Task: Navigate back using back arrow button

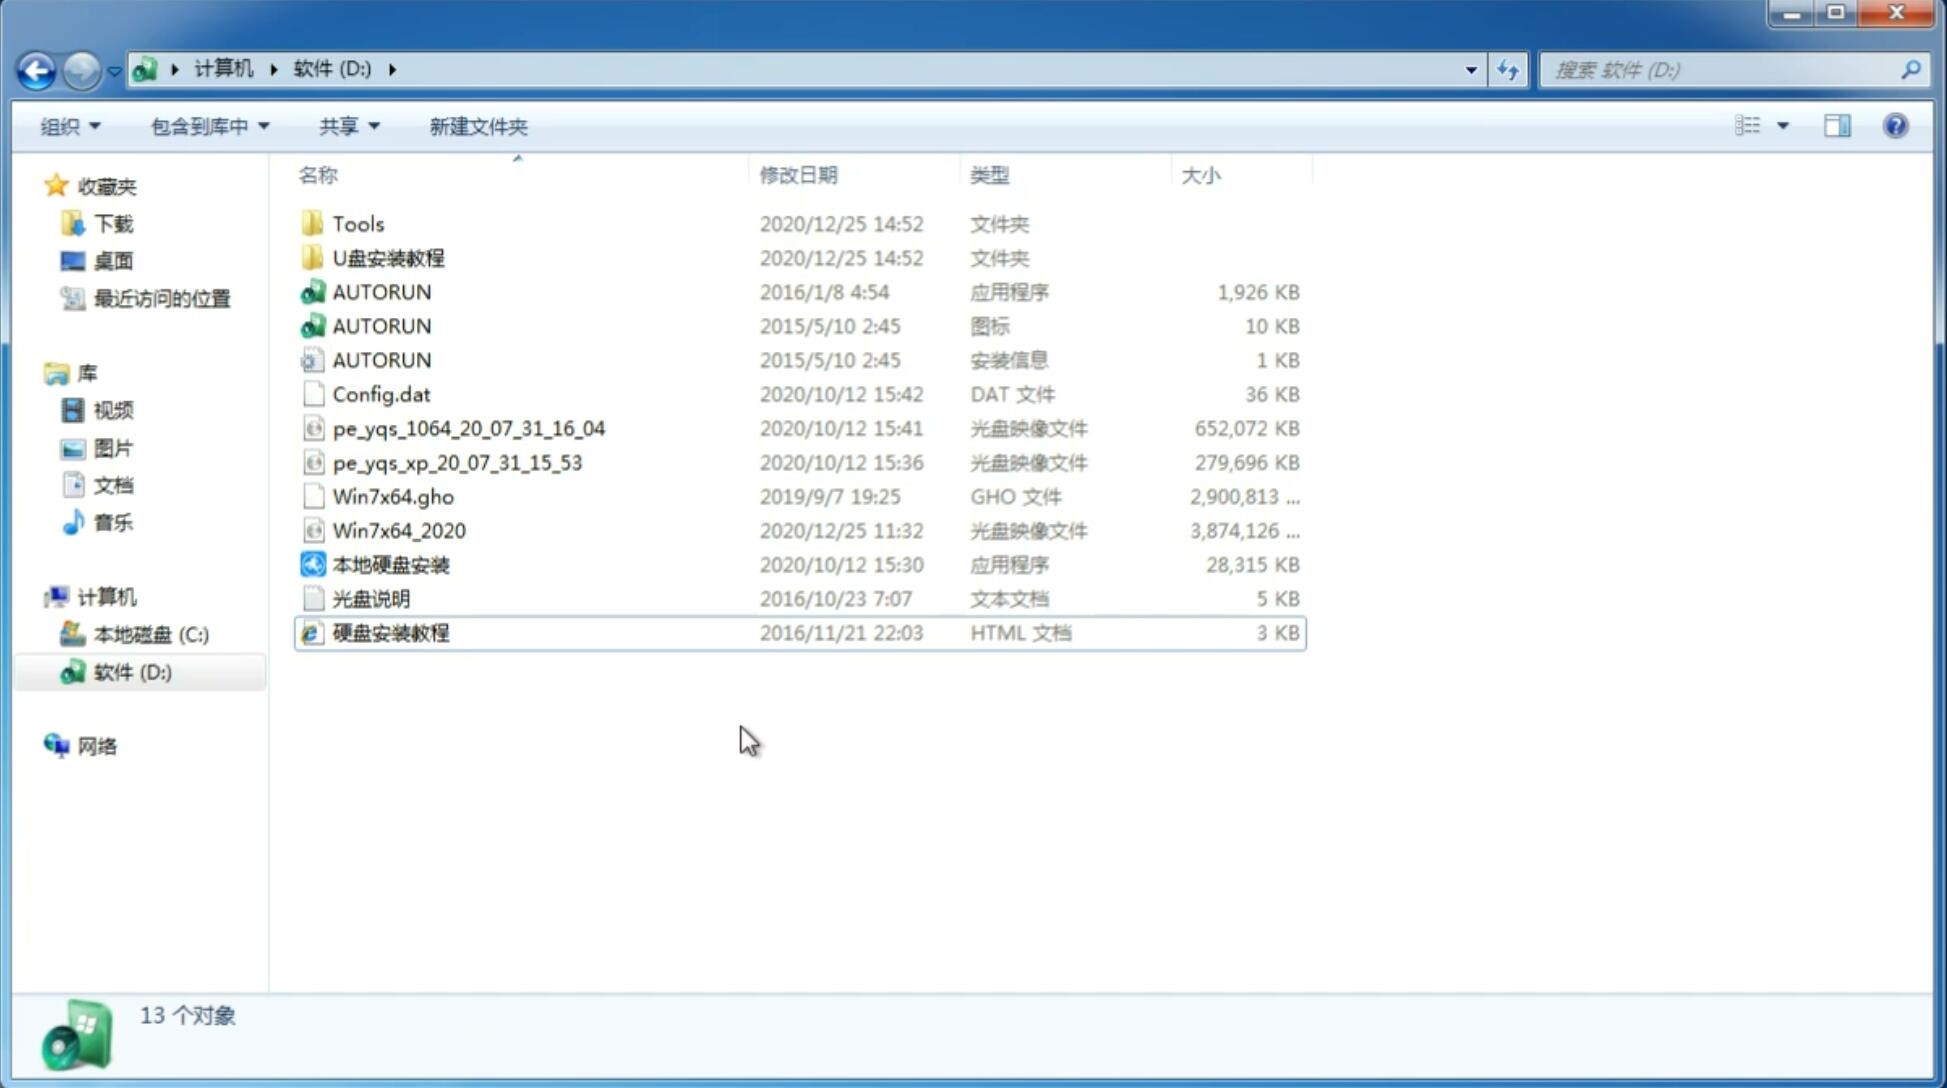Action: pyautogui.click(x=37, y=68)
